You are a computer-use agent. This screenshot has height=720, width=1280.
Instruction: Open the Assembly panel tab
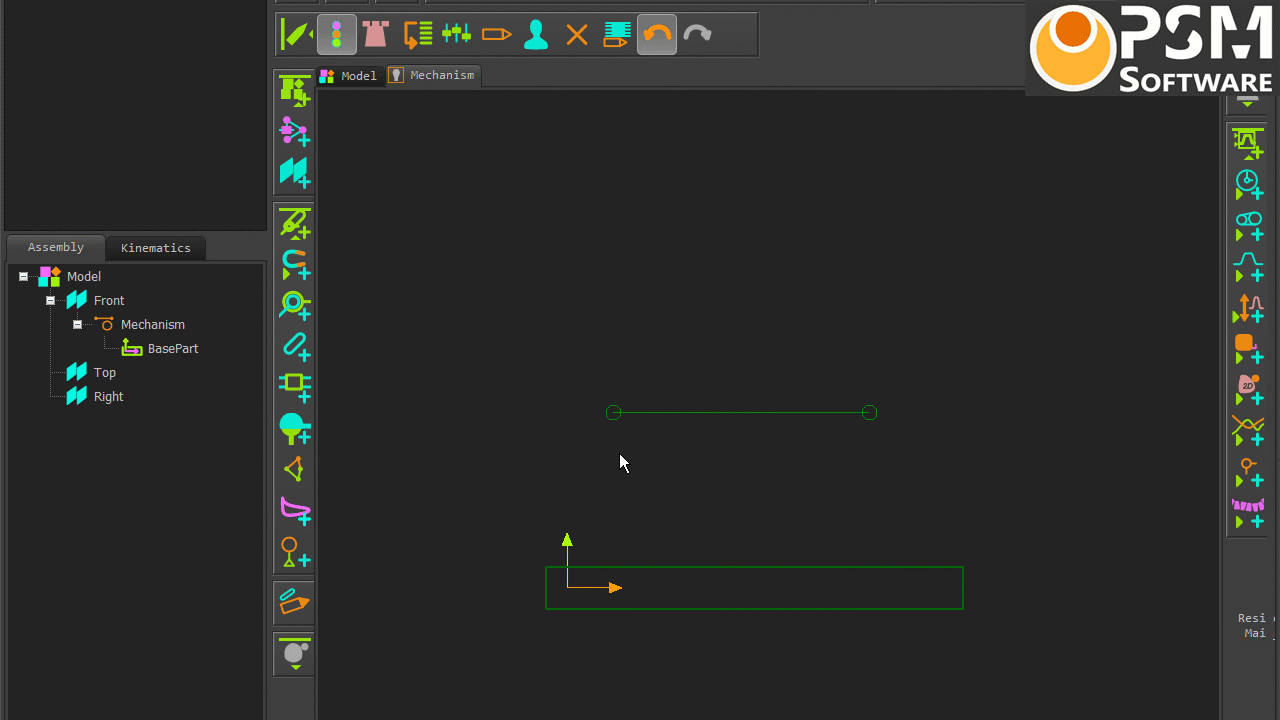[56, 247]
